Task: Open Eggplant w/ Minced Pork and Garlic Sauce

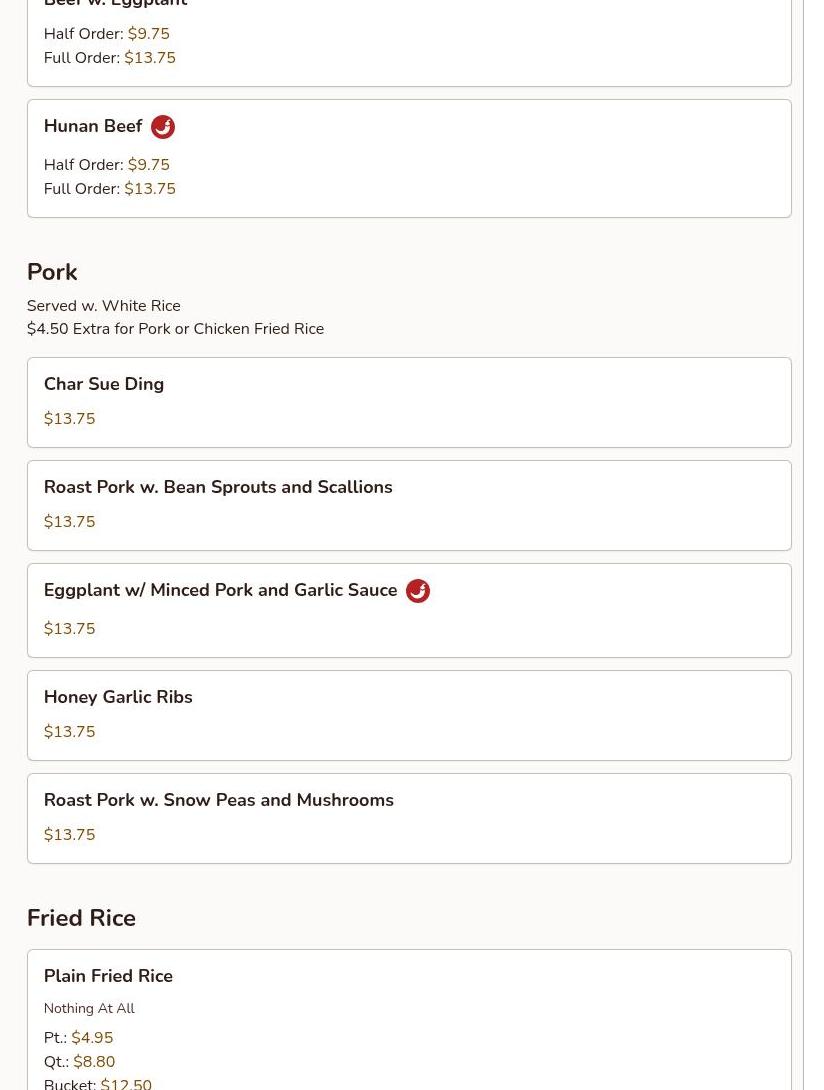Action: (220, 590)
